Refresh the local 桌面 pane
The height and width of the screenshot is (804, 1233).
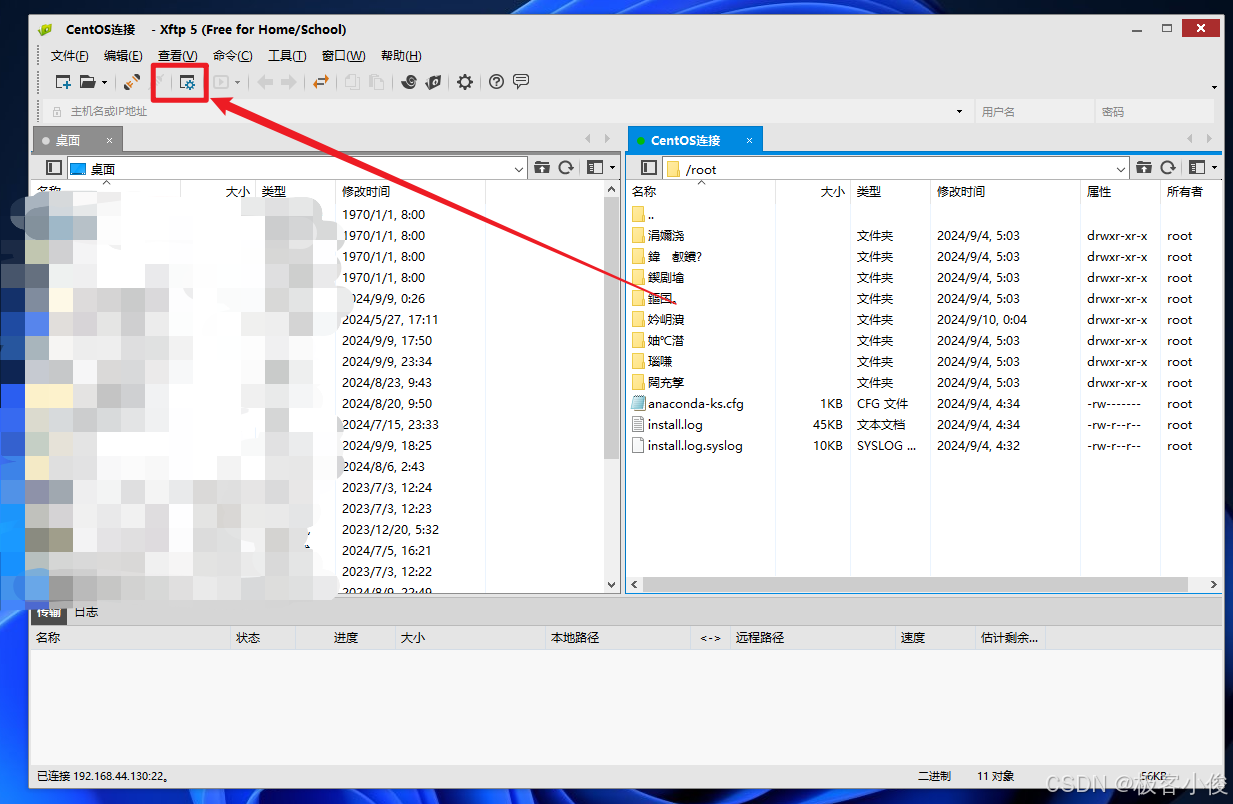pyautogui.click(x=566, y=168)
